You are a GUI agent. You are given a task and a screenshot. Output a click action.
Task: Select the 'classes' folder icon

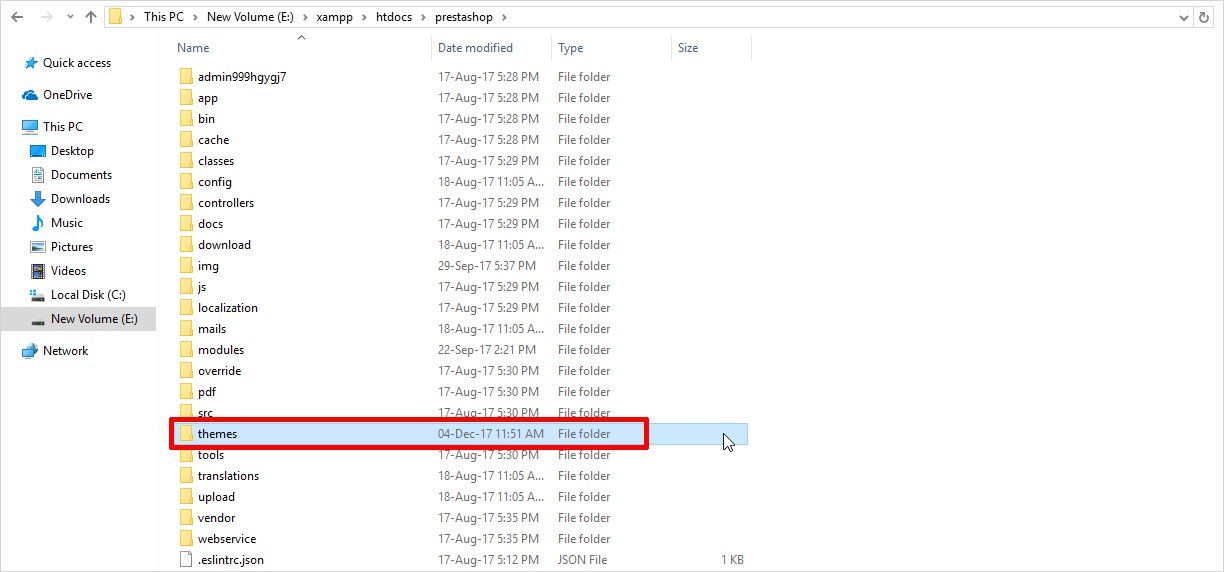point(186,161)
